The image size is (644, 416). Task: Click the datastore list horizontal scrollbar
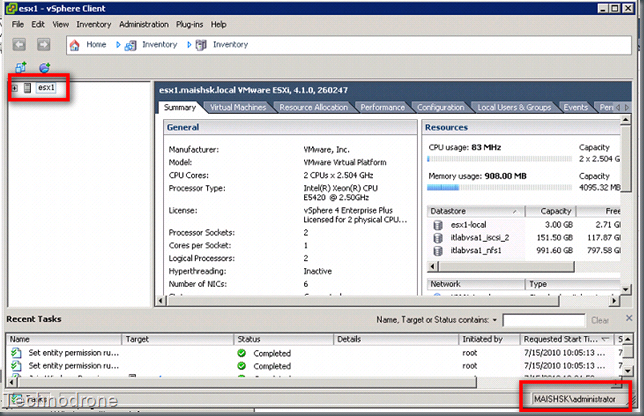[506, 267]
